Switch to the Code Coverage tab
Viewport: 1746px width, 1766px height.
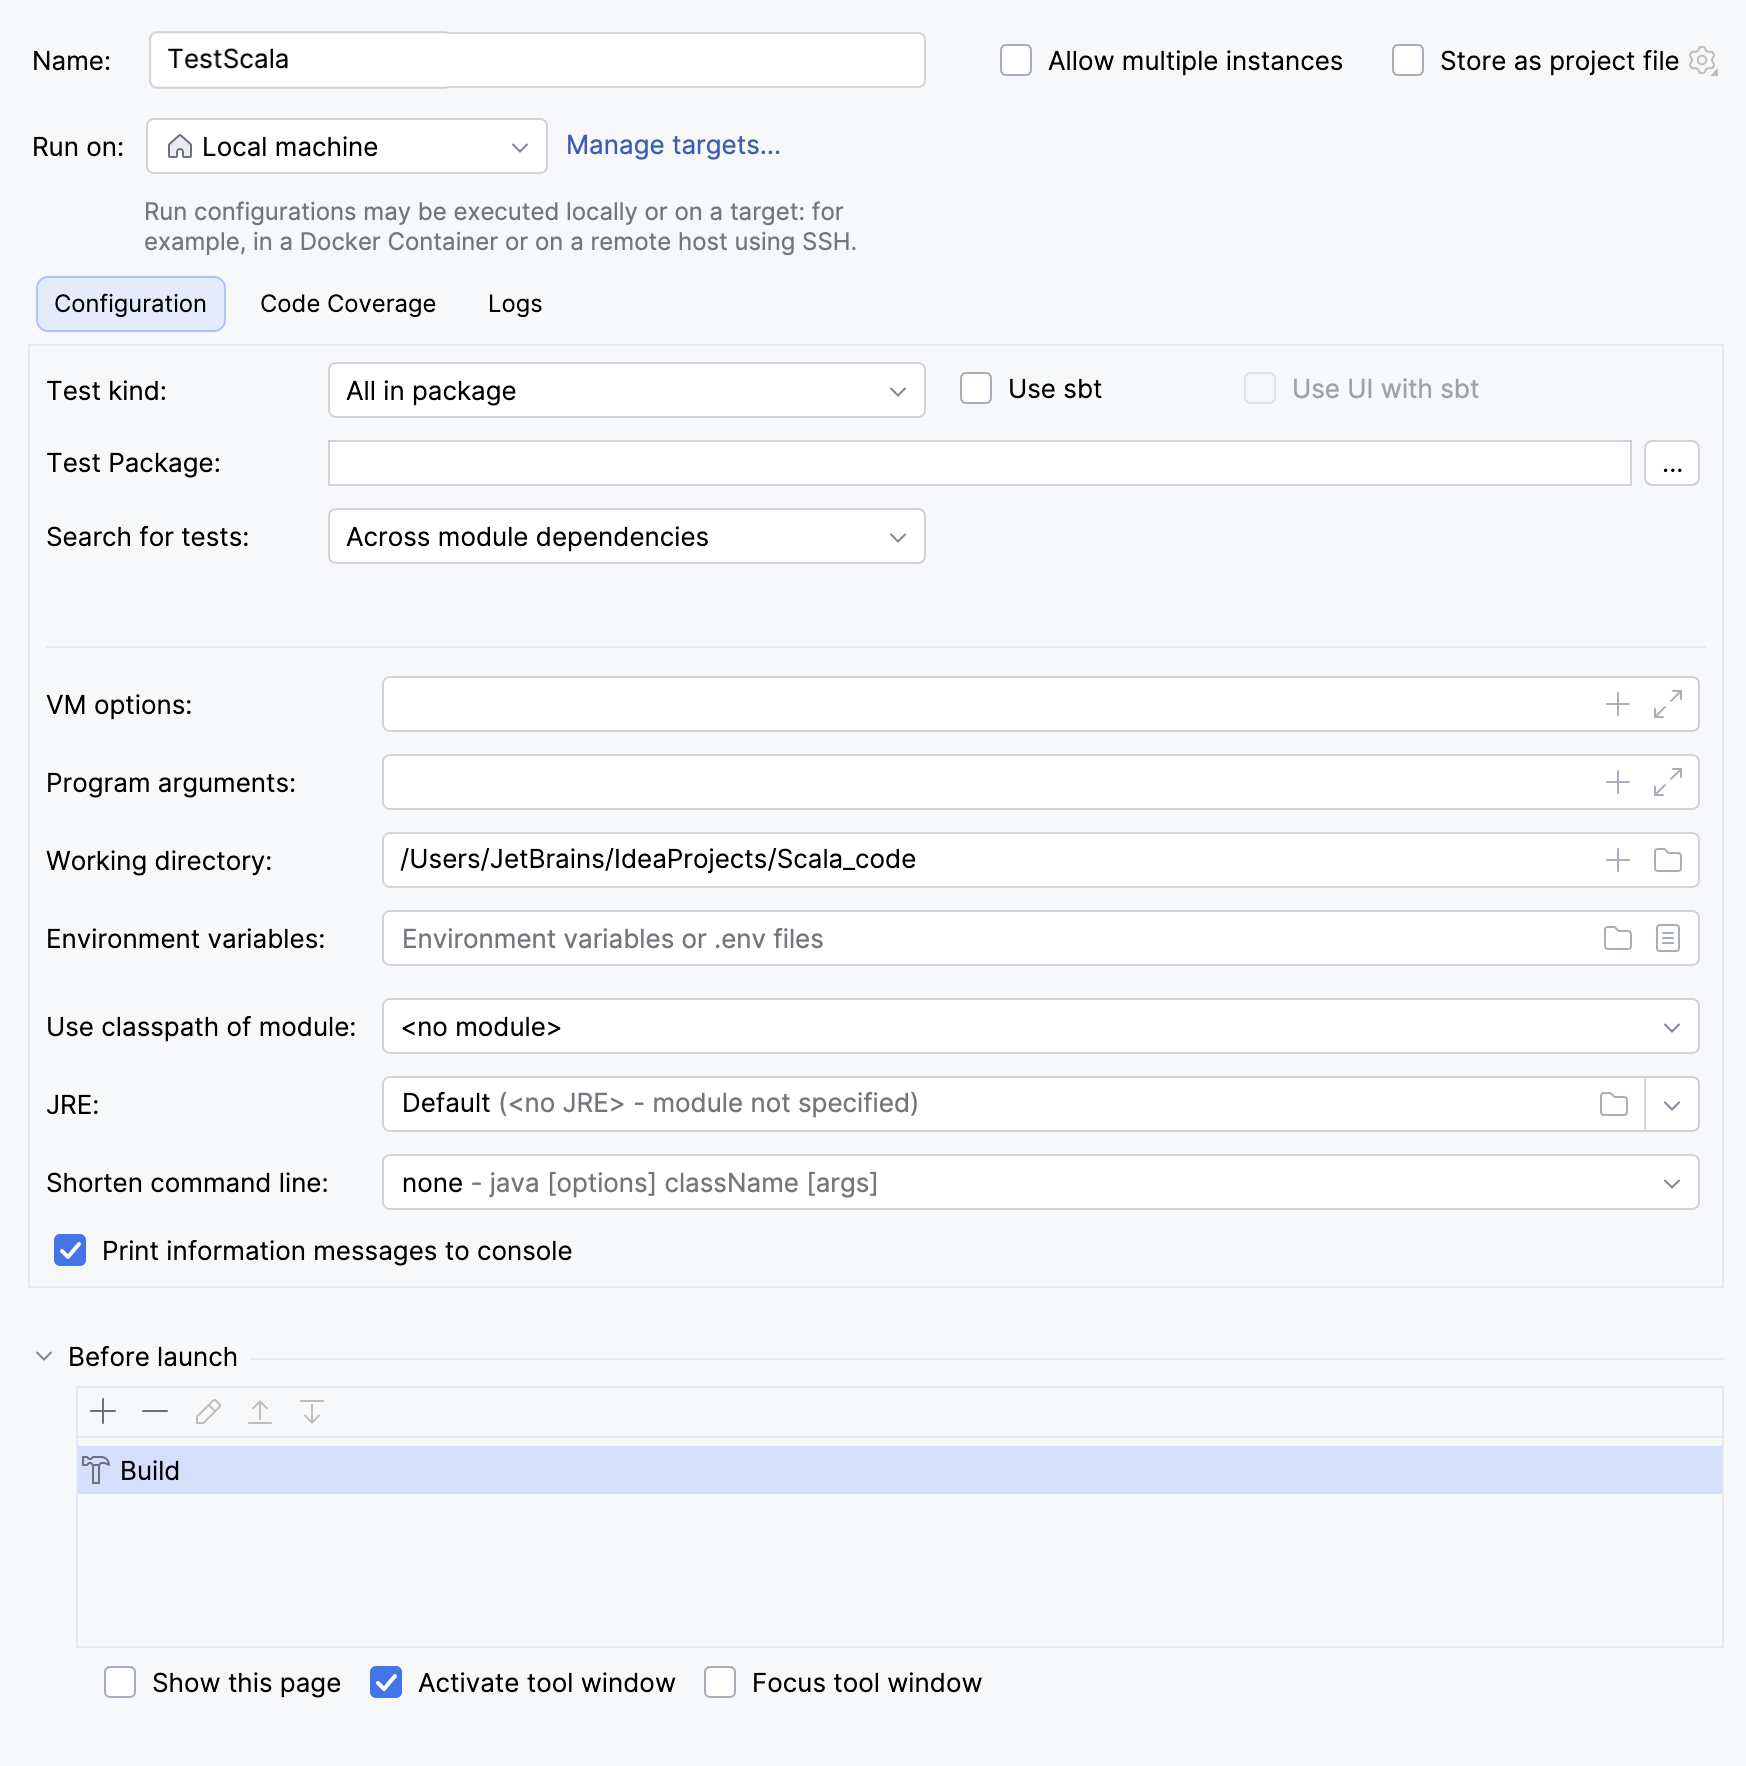tap(348, 304)
